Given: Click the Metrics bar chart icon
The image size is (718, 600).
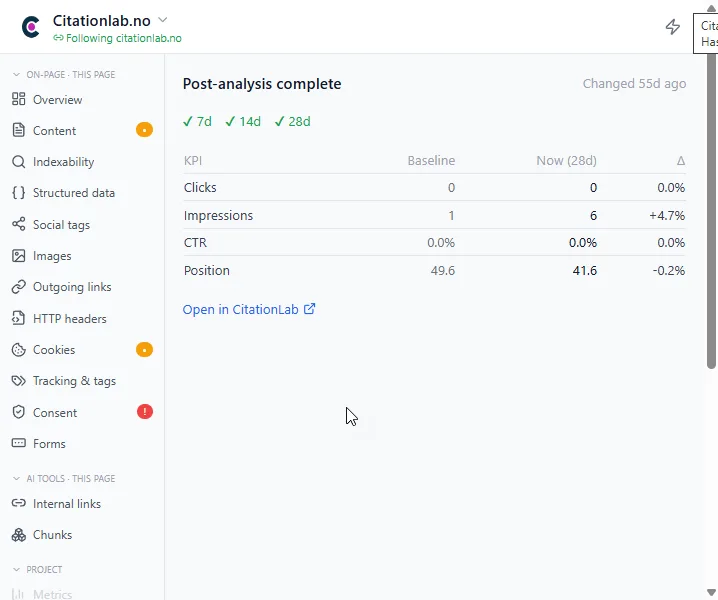Looking at the screenshot, I should [x=18, y=594].
